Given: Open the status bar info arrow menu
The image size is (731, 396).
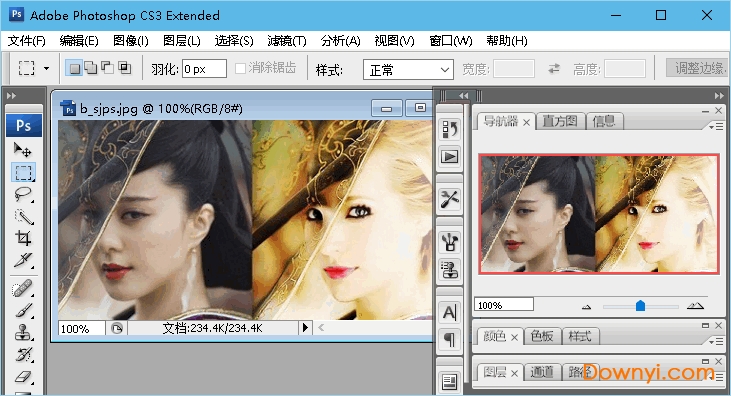Looking at the screenshot, I should tap(305, 327).
